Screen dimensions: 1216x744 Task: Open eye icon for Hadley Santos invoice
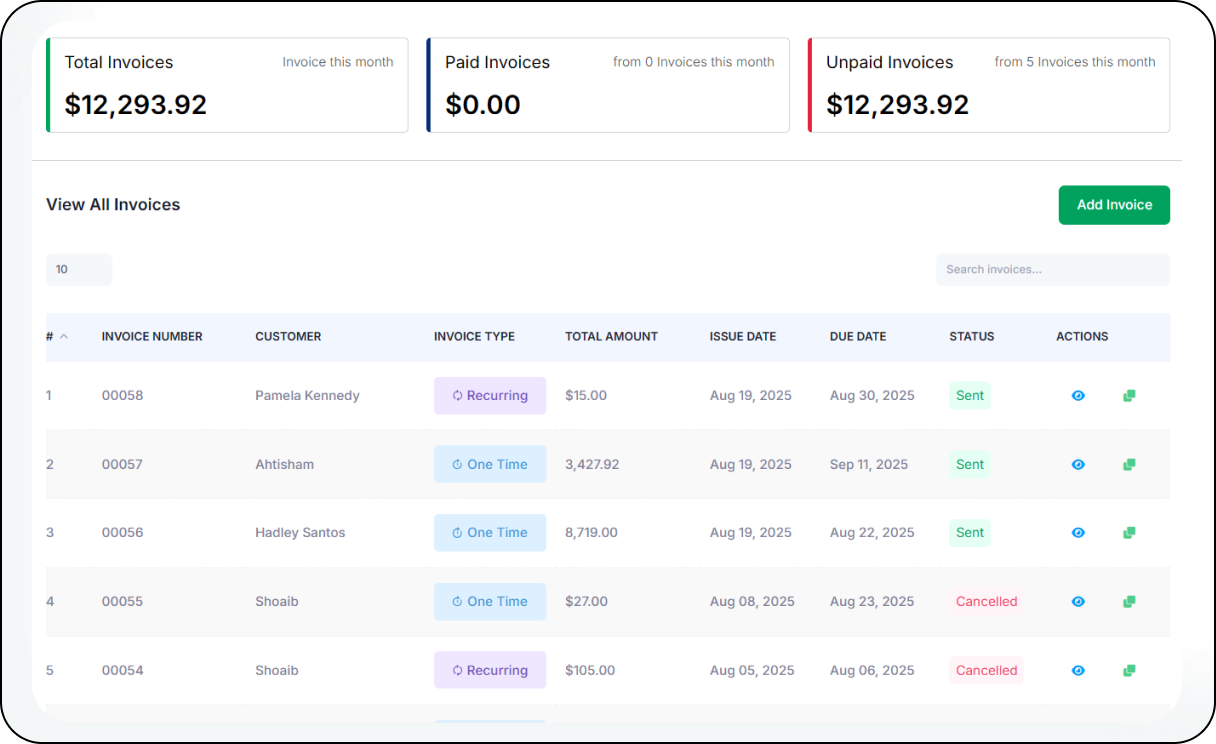pyautogui.click(x=1078, y=533)
